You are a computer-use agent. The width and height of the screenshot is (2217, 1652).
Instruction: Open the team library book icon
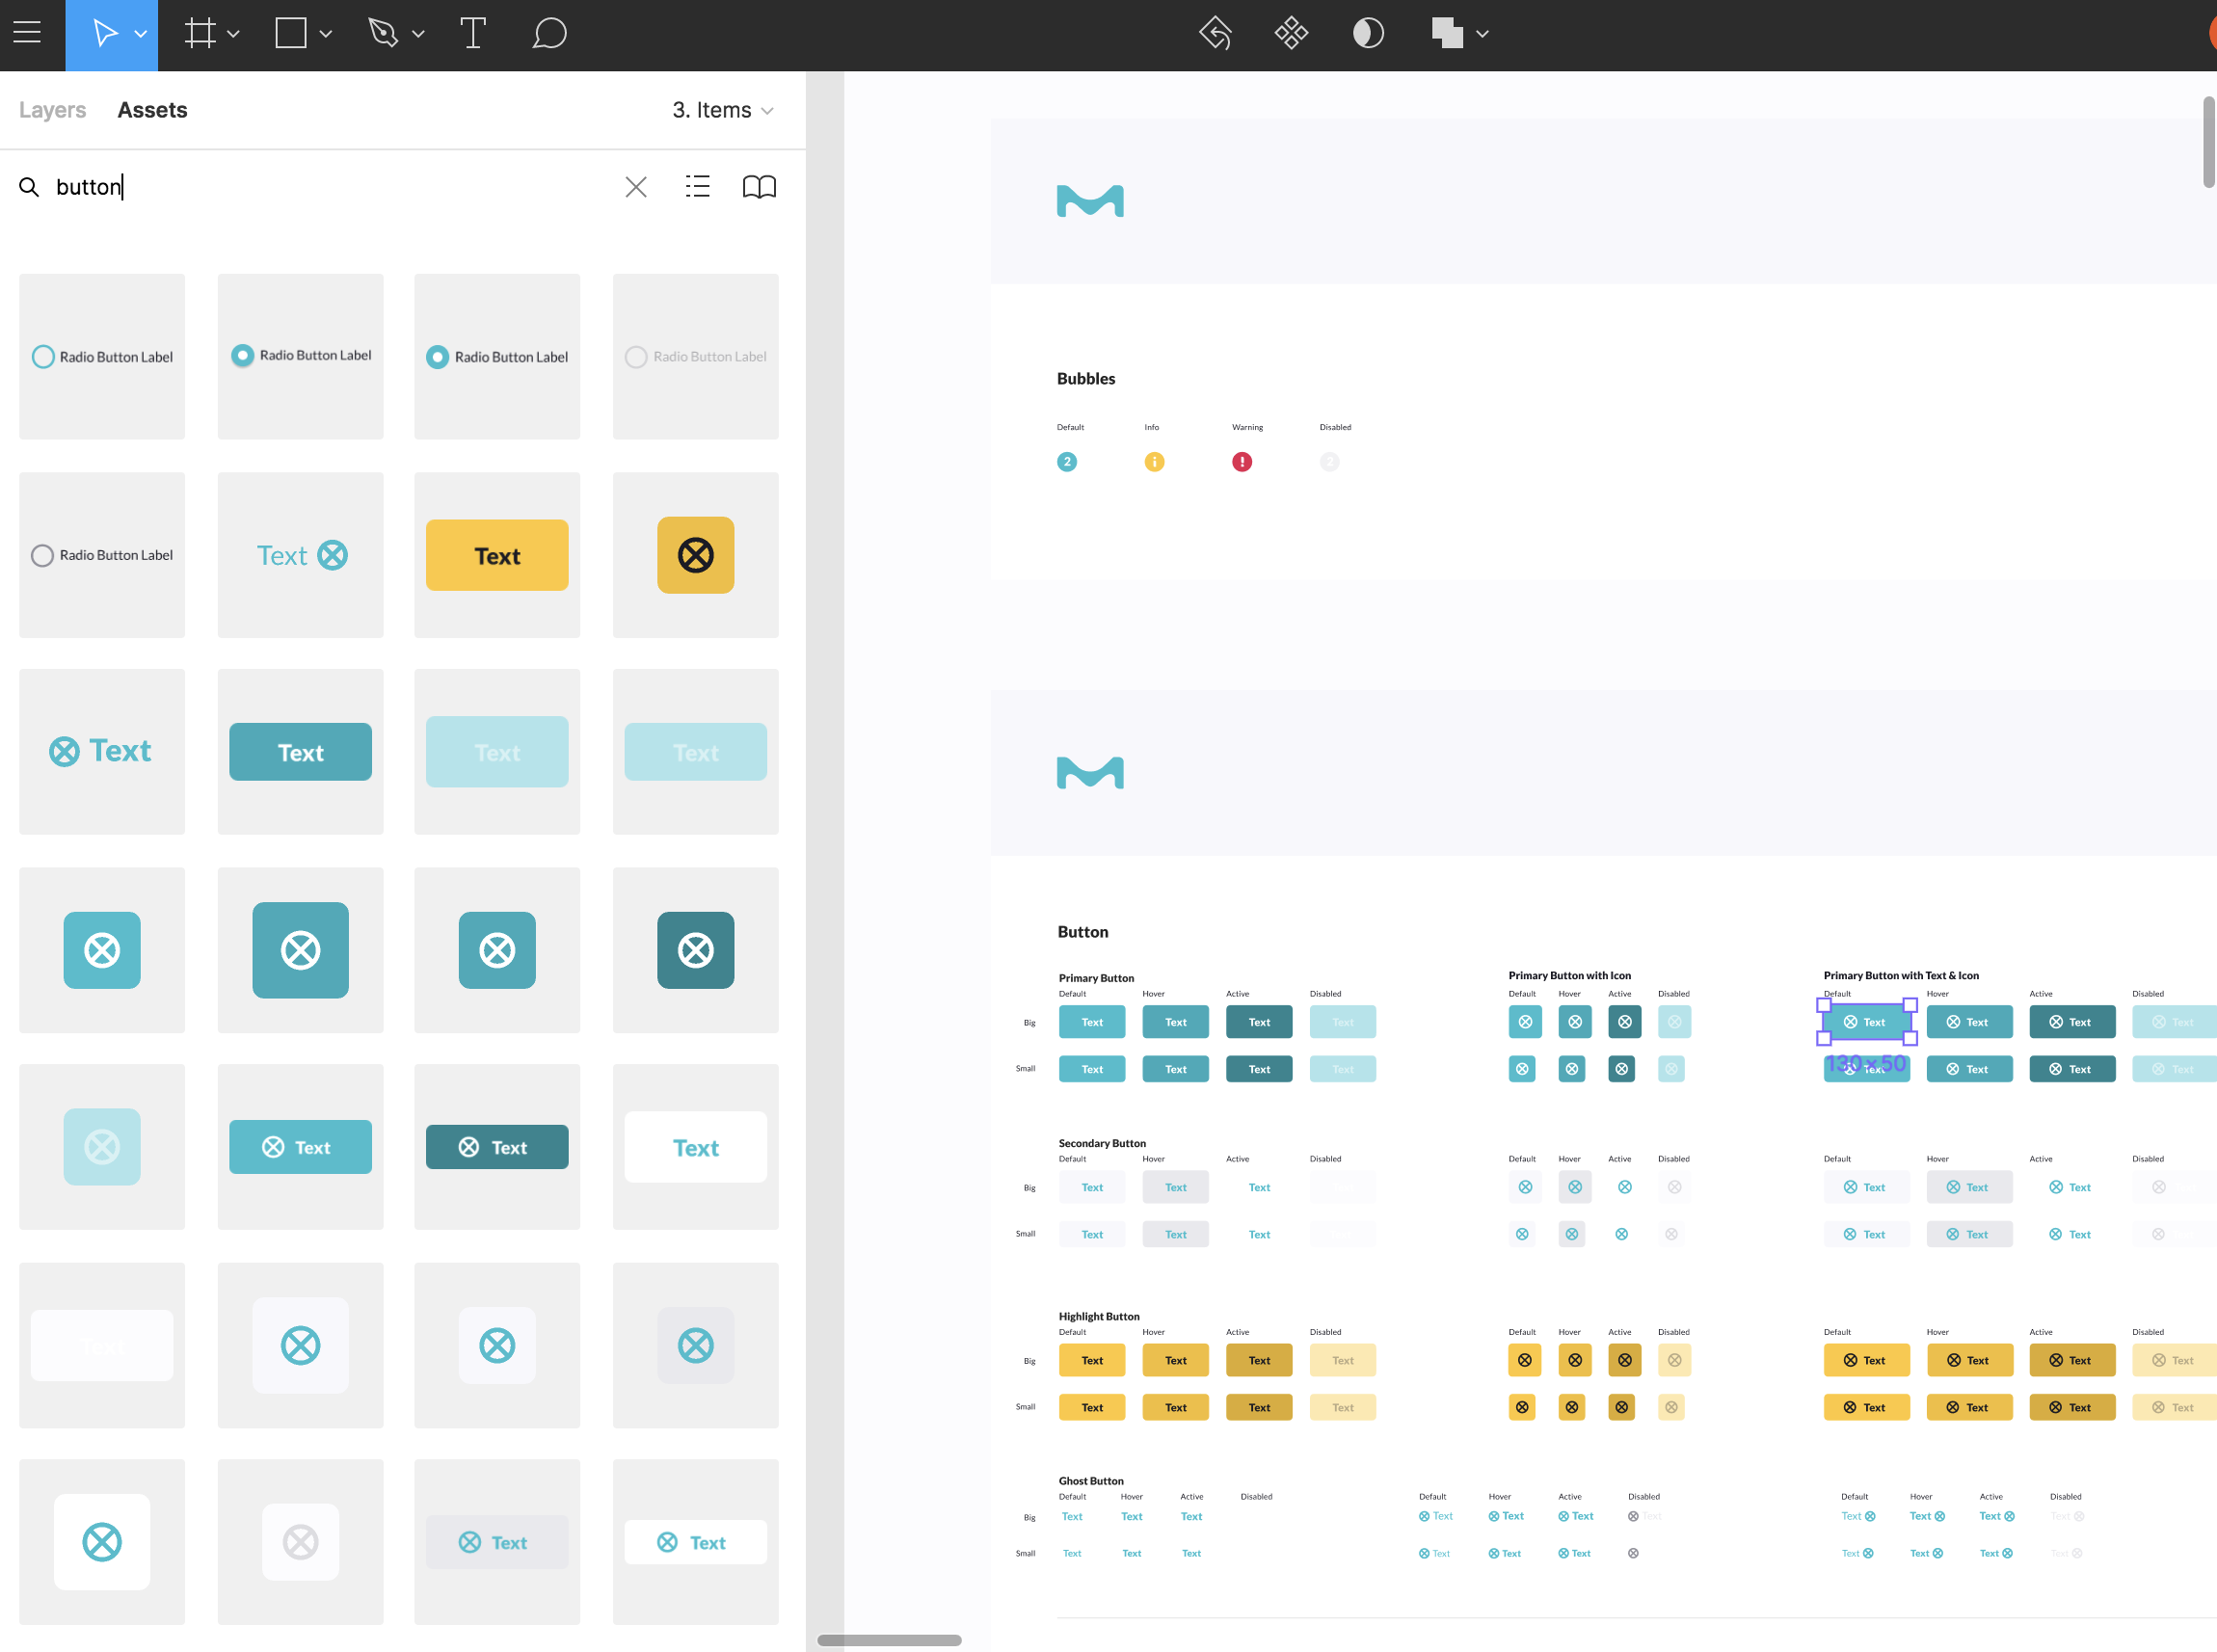tap(759, 187)
